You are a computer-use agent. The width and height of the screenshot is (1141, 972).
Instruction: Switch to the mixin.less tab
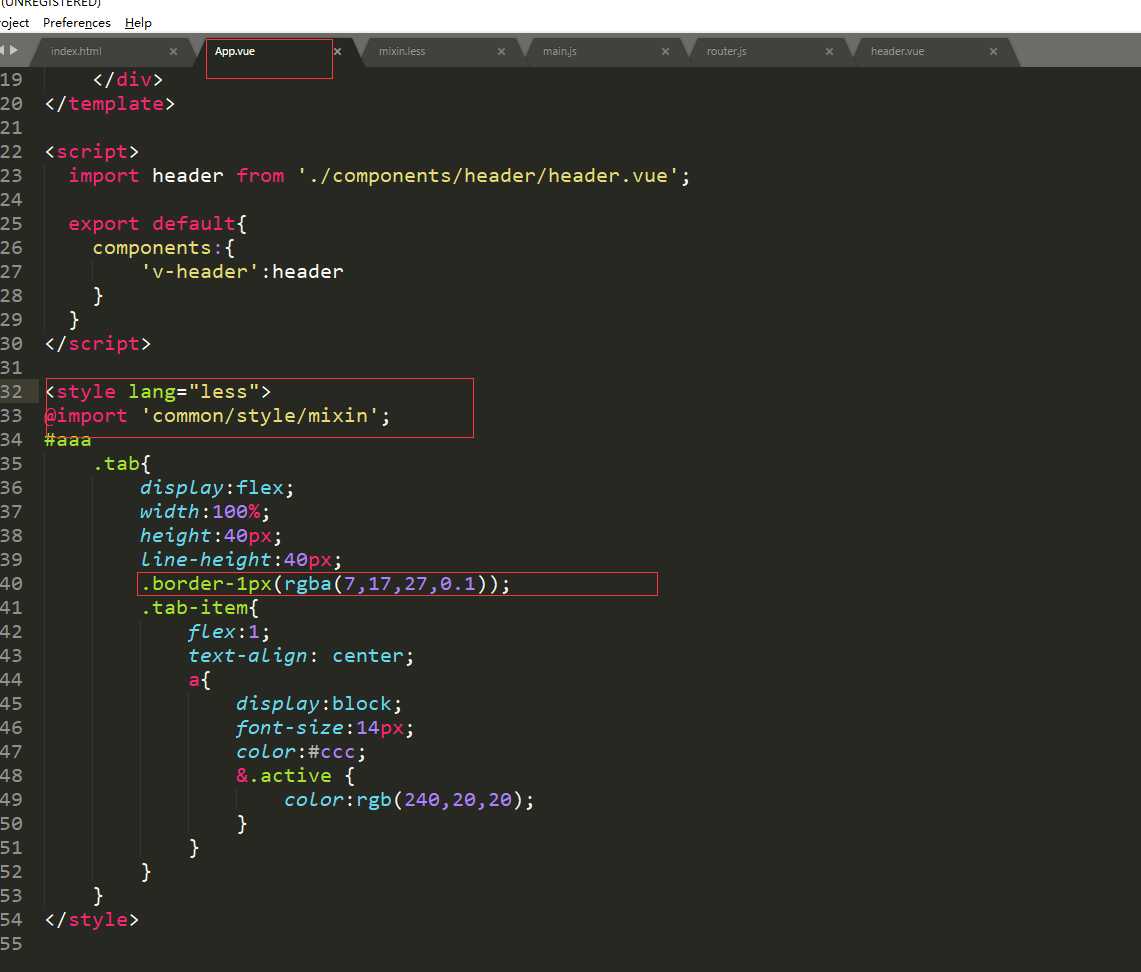pos(402,51)
